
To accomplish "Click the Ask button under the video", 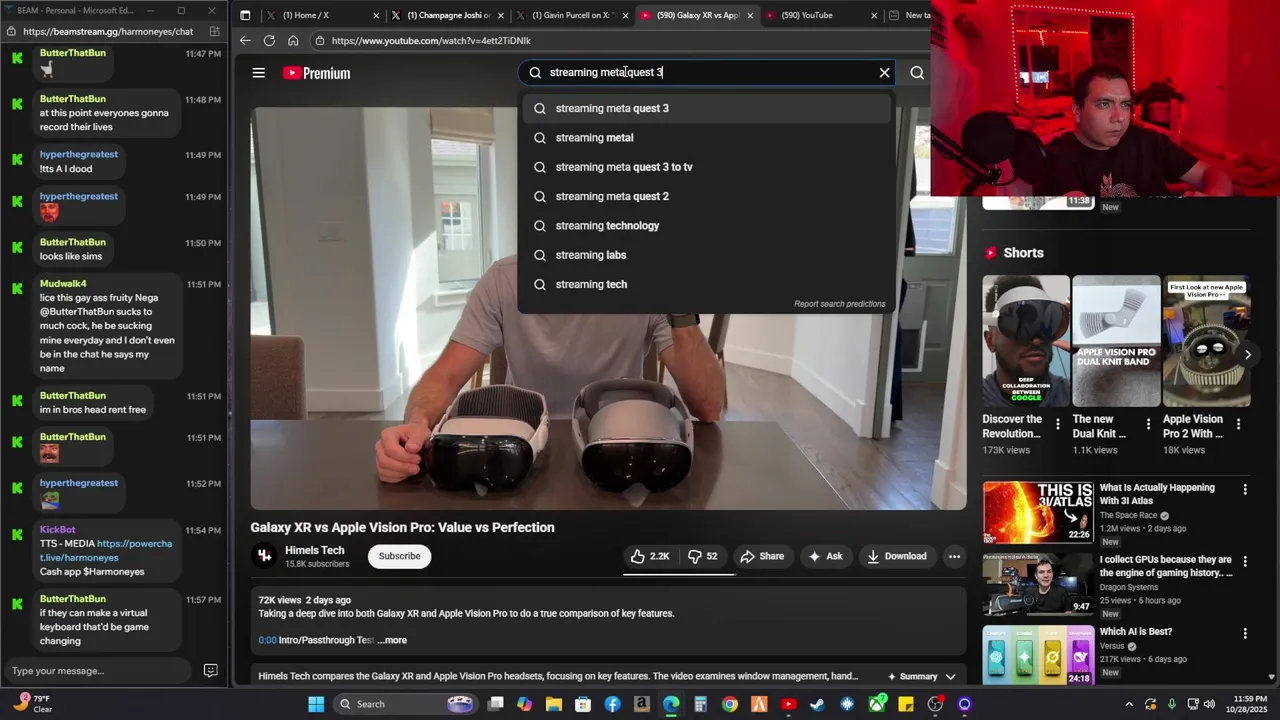I will [825, 556].
